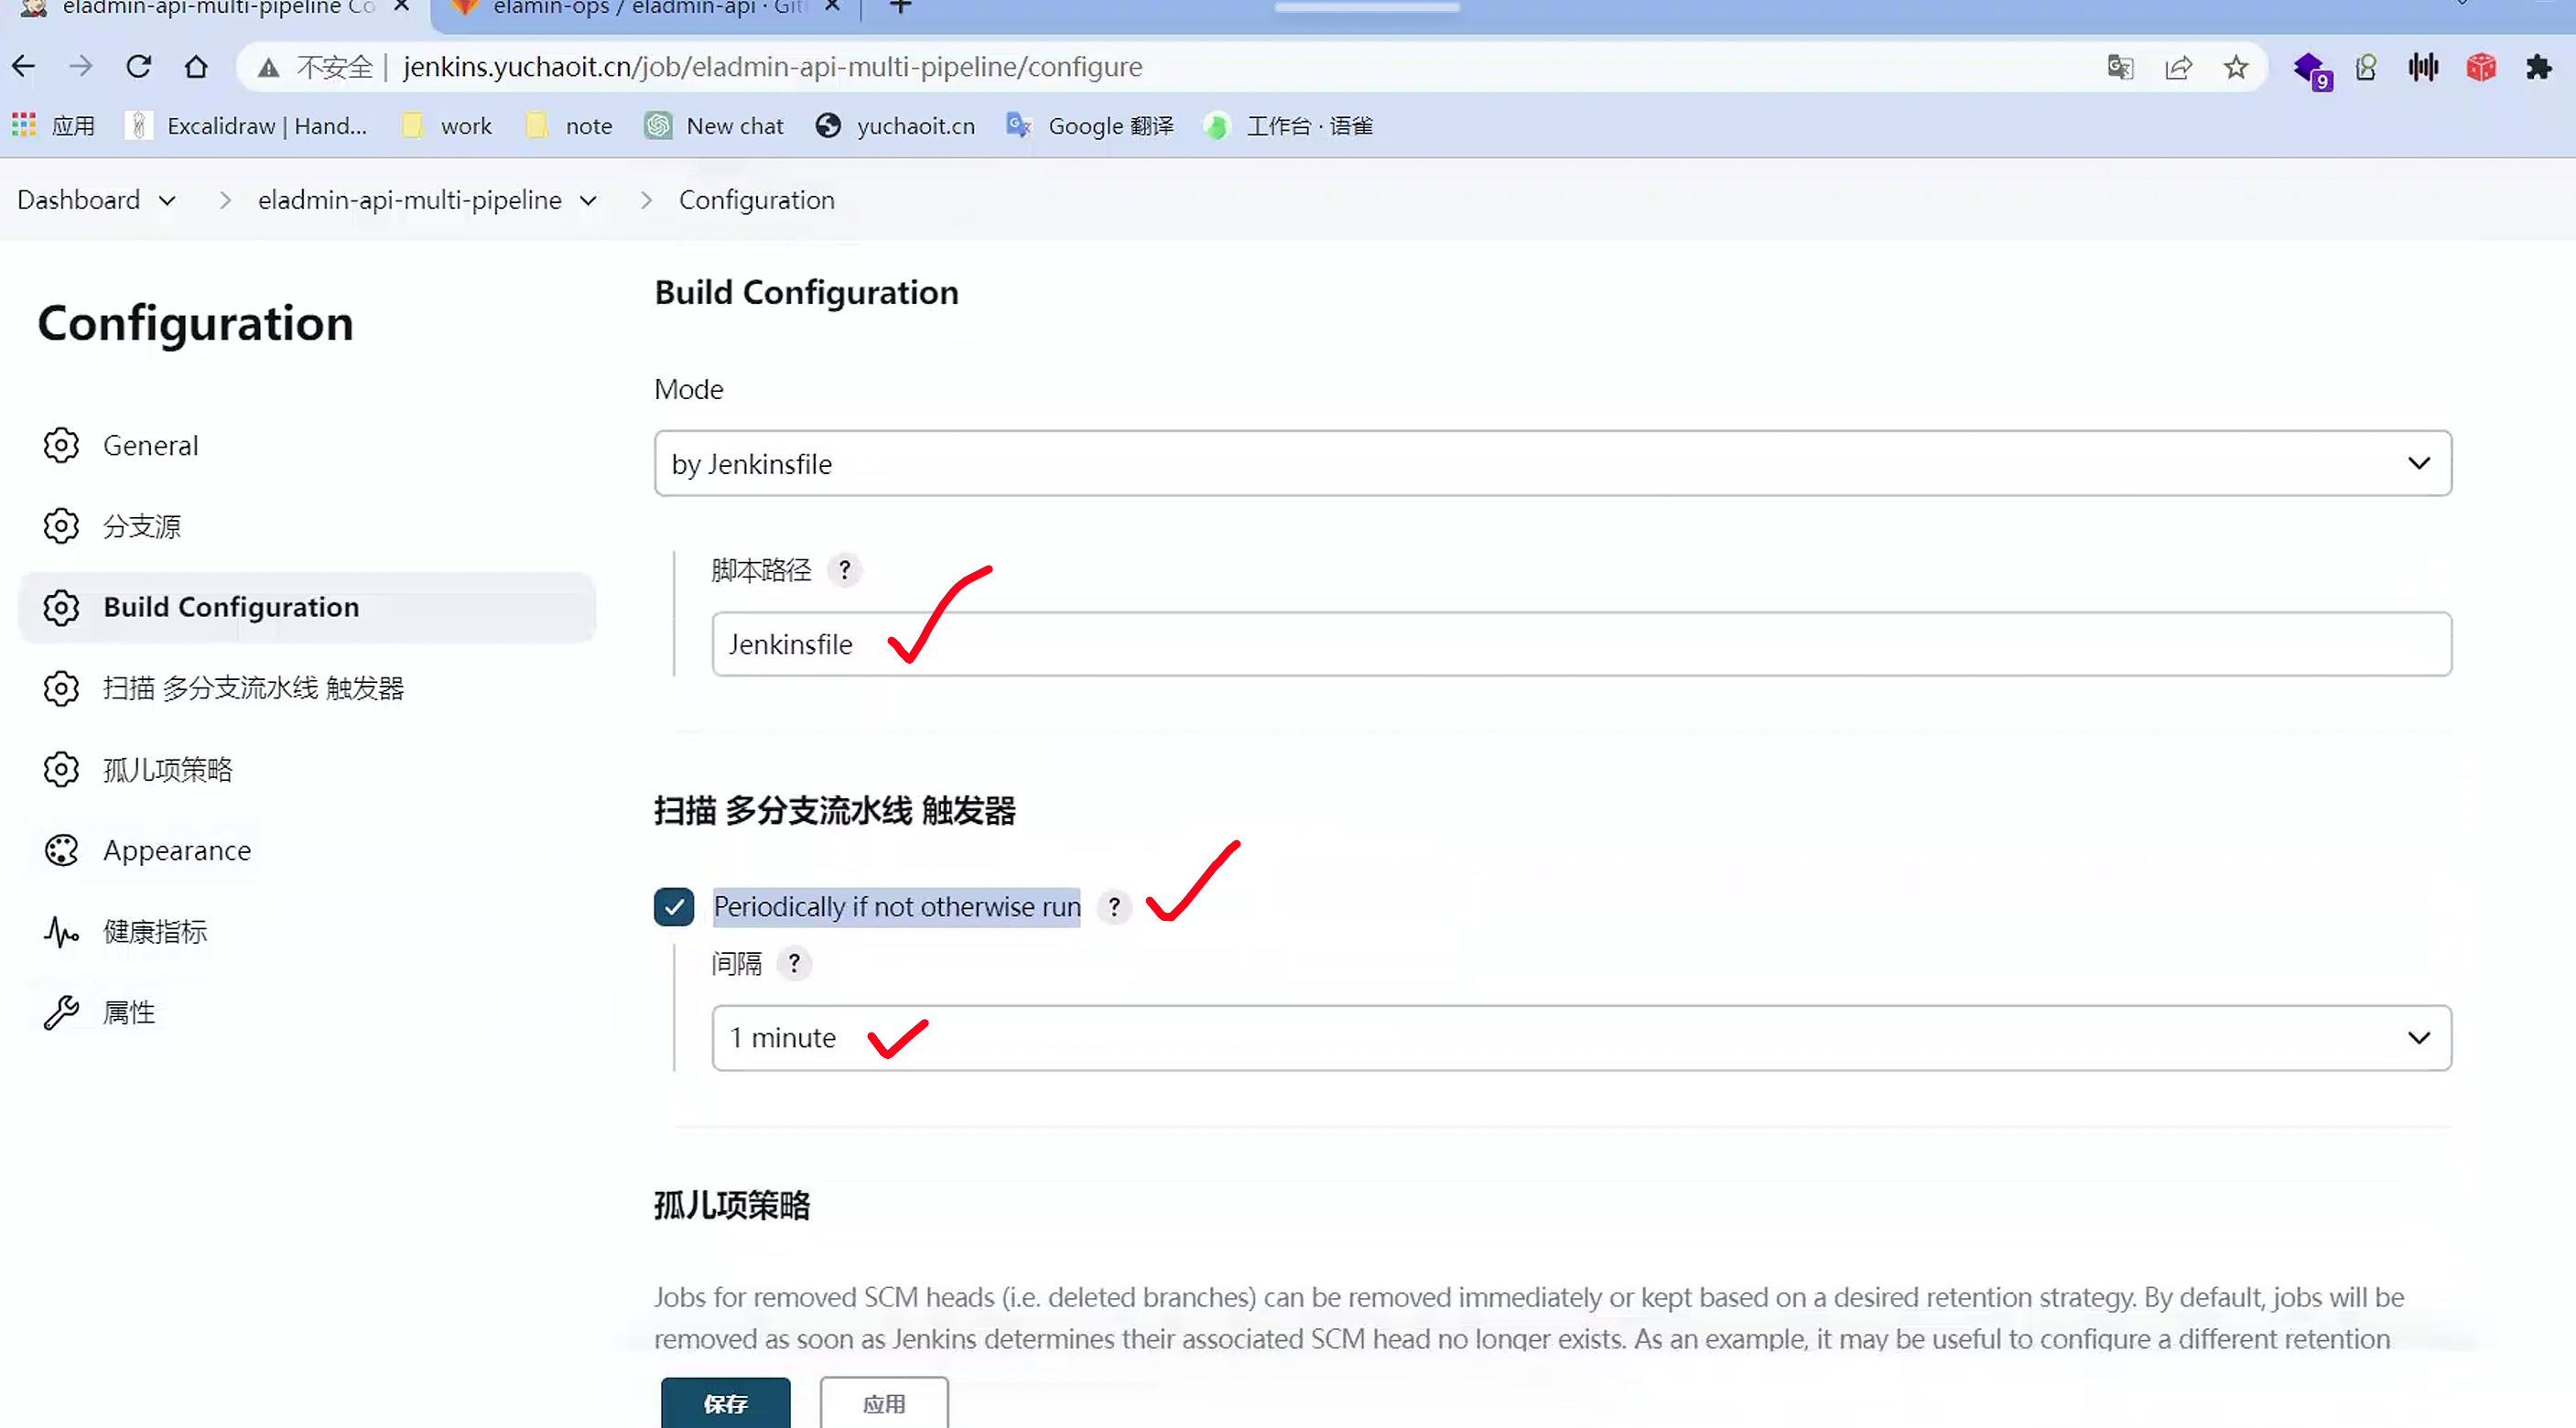The width and height of the screenshot is (2576, 1428).
Task: Bookmark this page with star icon
Action: (x=2236, y=67)
